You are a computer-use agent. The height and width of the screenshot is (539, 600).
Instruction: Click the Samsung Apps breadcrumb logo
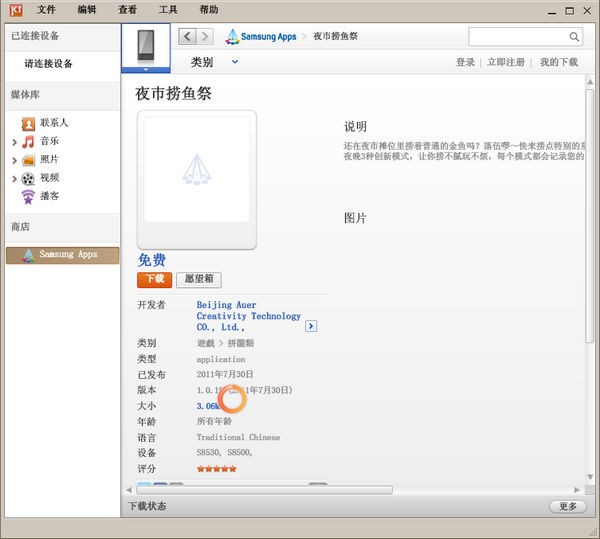pos(261,37)
